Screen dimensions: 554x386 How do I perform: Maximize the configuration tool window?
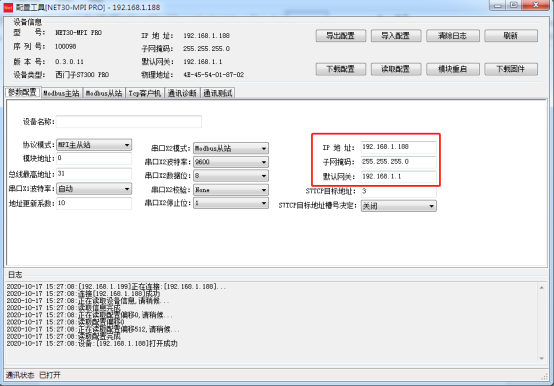pyautogui.click(x=513, y=5)
